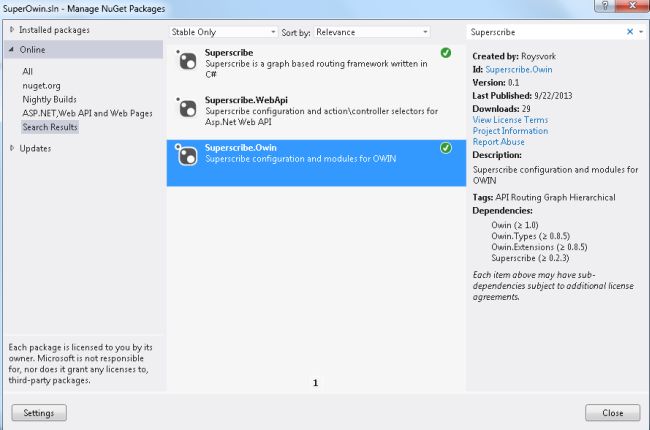Click the Owin (≥ 1.0) dependency

[x=514, y=225]
